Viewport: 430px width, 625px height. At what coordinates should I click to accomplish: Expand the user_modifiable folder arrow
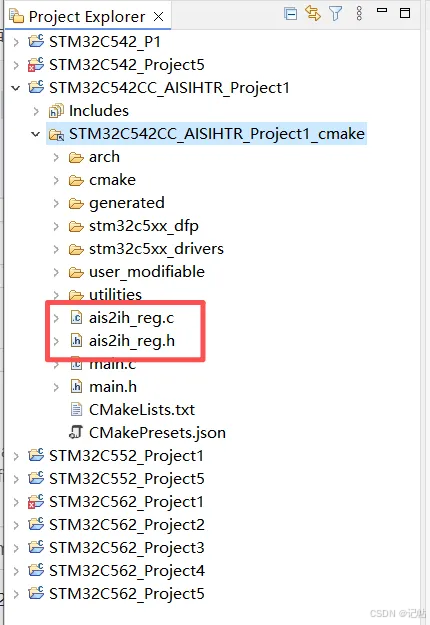click(x=56, y=273)
